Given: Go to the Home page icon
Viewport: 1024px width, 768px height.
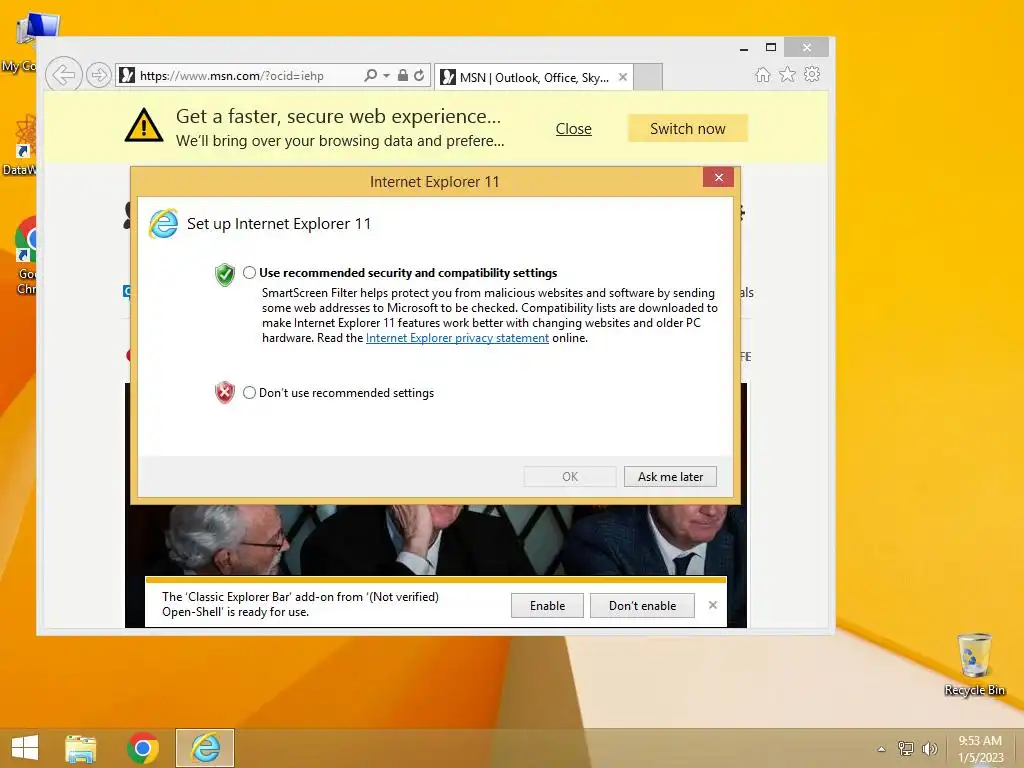Looking at the screenshot, I should coord(763,74).
